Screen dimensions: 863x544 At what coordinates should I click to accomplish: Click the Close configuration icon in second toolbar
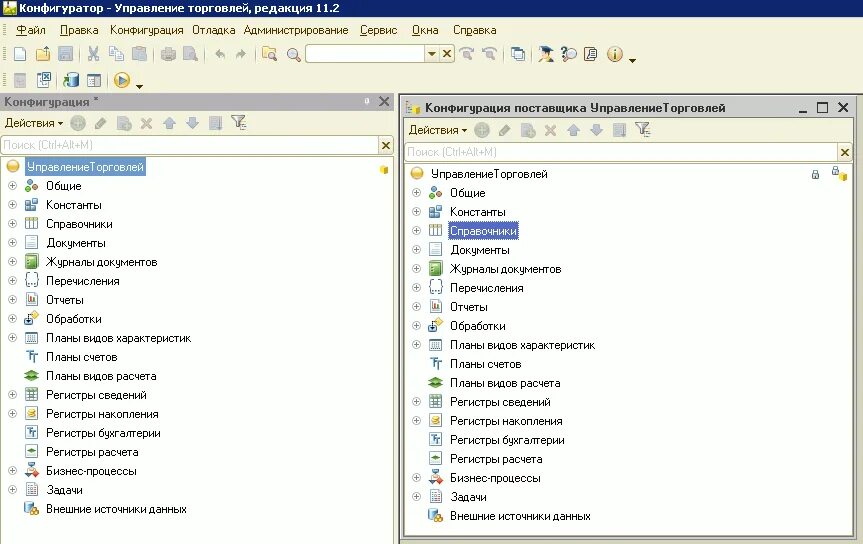(43, 80)
